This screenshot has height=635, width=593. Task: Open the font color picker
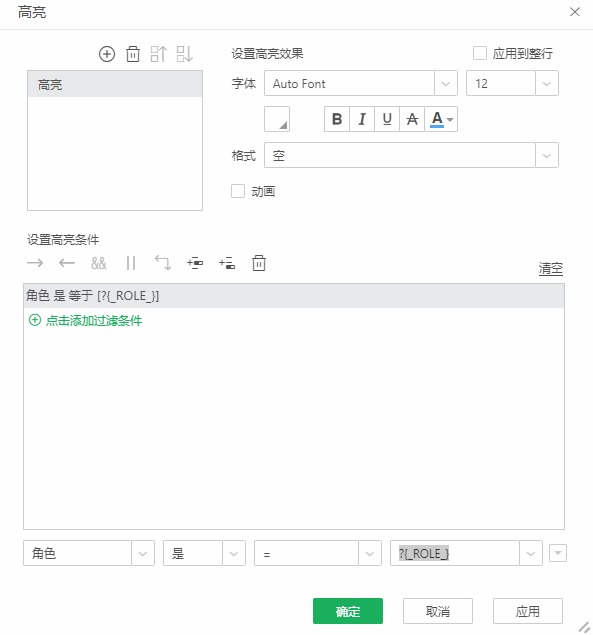[x=442, y=119]
